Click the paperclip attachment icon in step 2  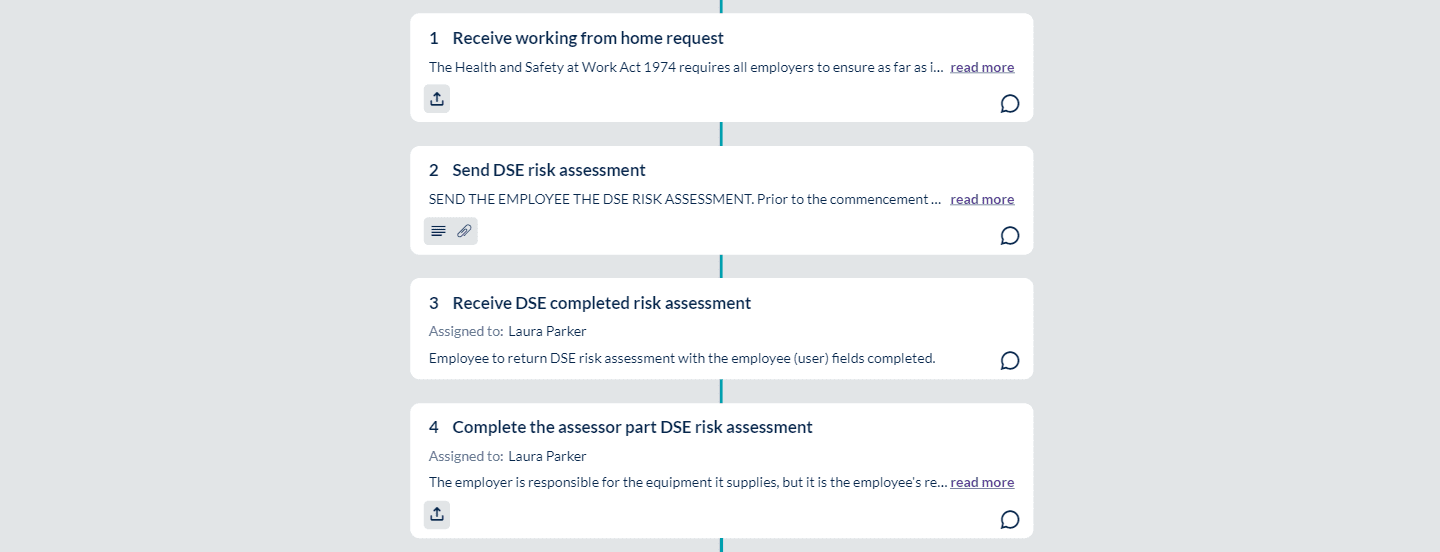click(464, 231)
